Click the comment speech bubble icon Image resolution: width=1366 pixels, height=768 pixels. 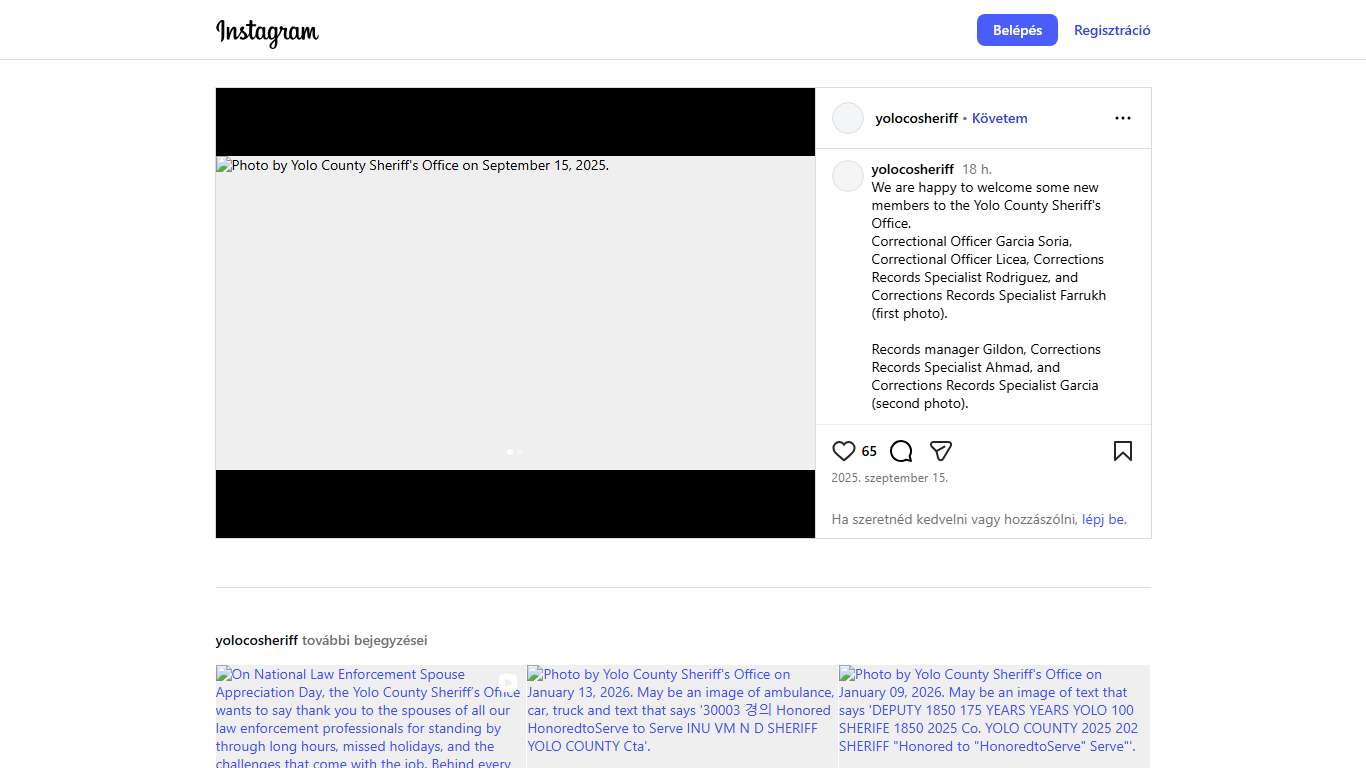[901, 451]
